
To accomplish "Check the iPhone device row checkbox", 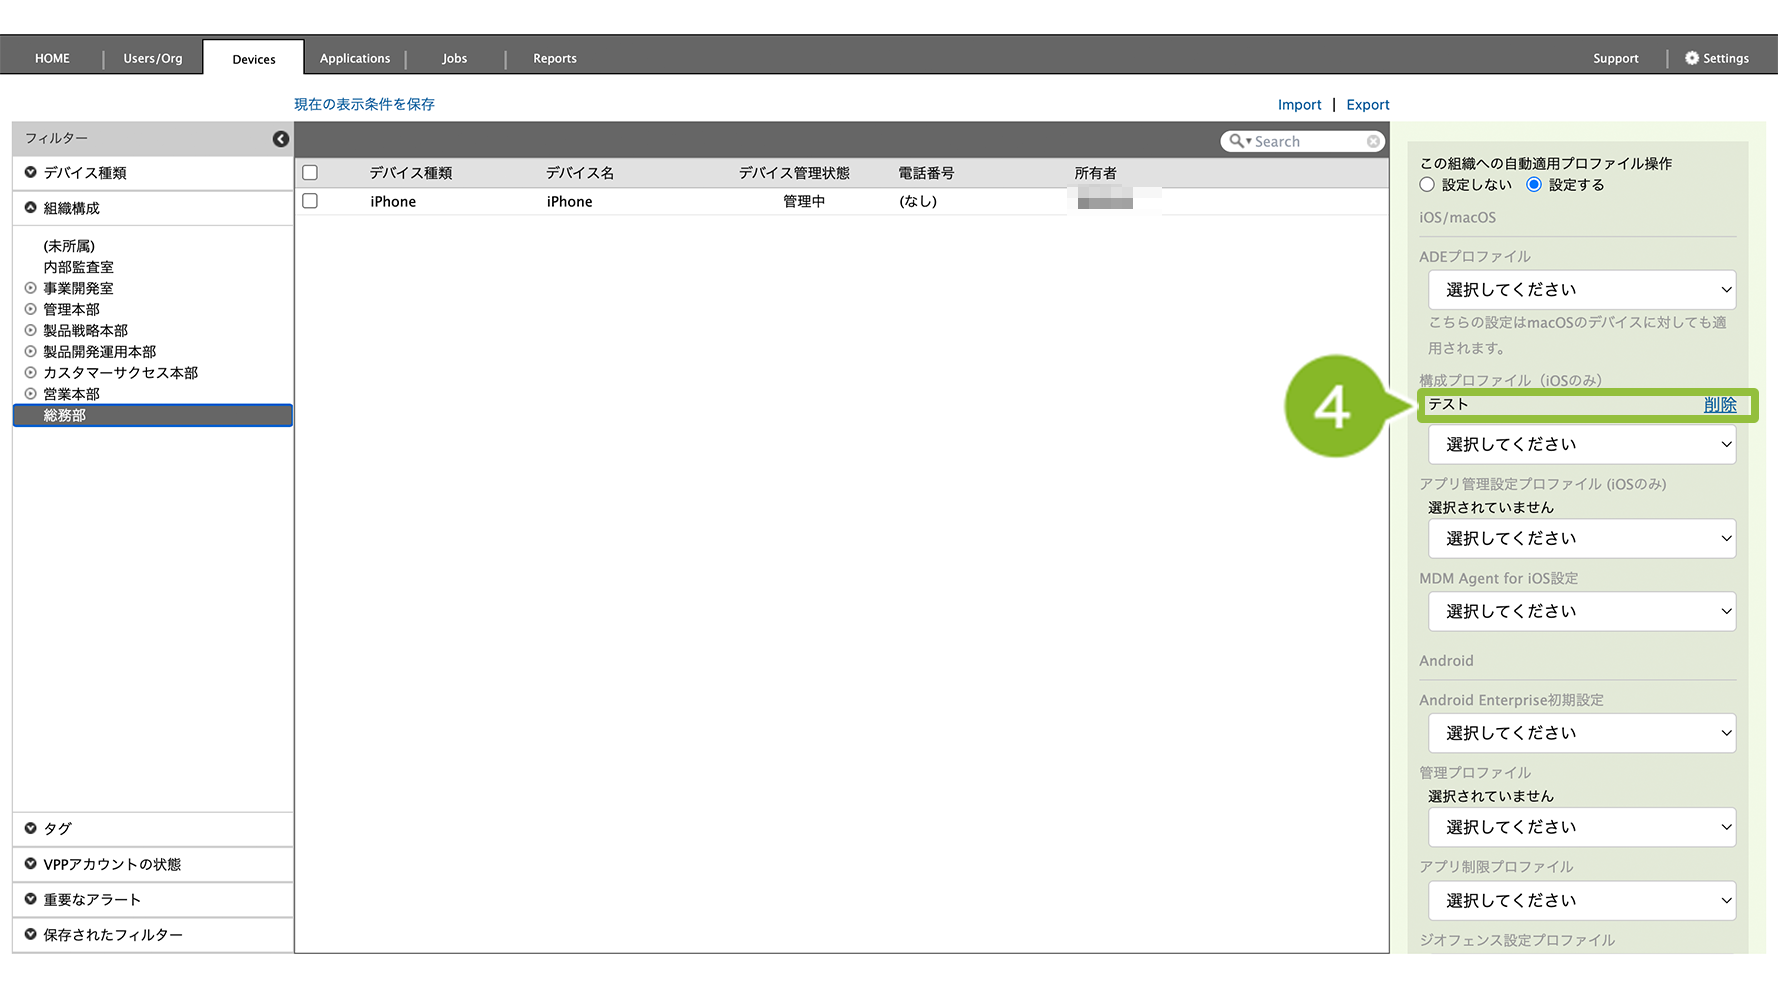I will pos(310,201).
